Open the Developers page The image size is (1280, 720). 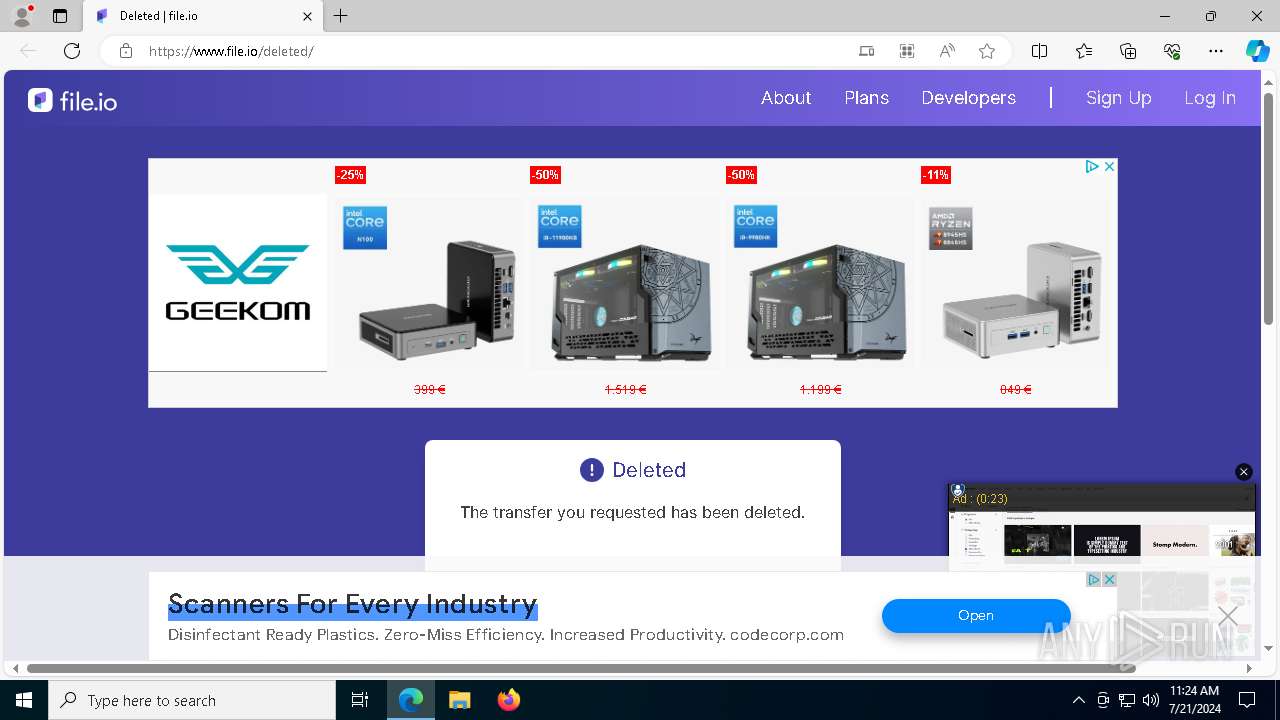point(968,98)
